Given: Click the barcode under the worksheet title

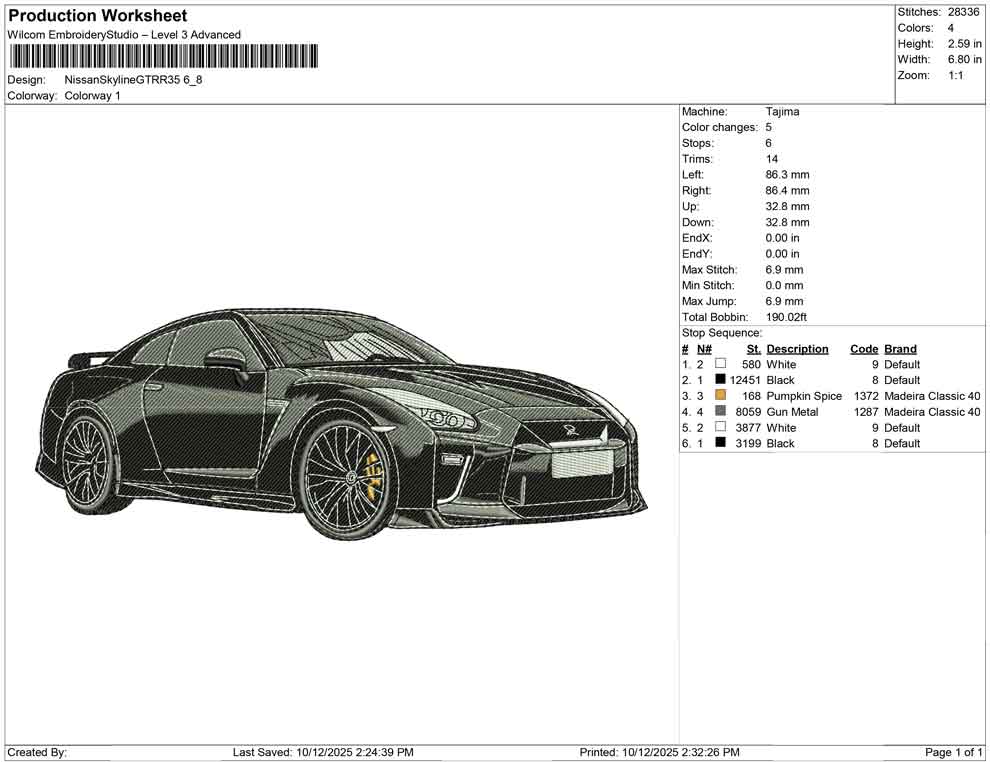Looking at the screenshot, I should point(162,56).
